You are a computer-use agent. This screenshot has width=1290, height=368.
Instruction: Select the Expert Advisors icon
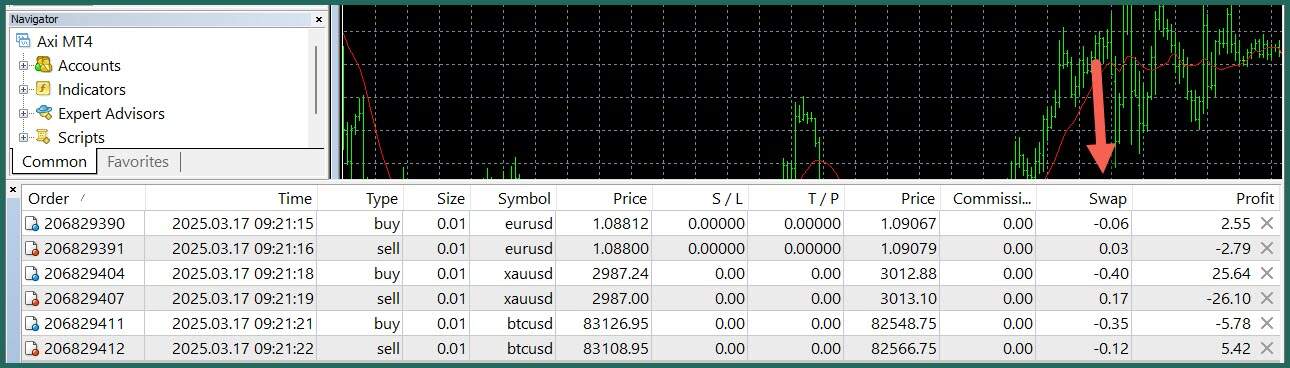point(43,113)
